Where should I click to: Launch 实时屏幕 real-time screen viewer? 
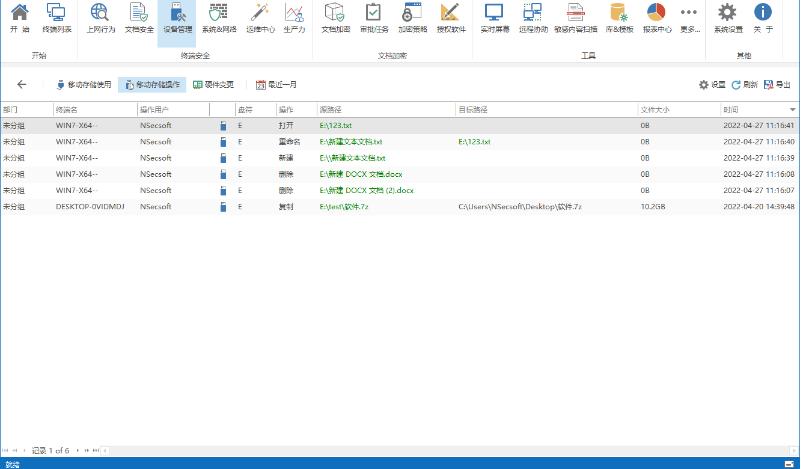(x=493, y=17)
